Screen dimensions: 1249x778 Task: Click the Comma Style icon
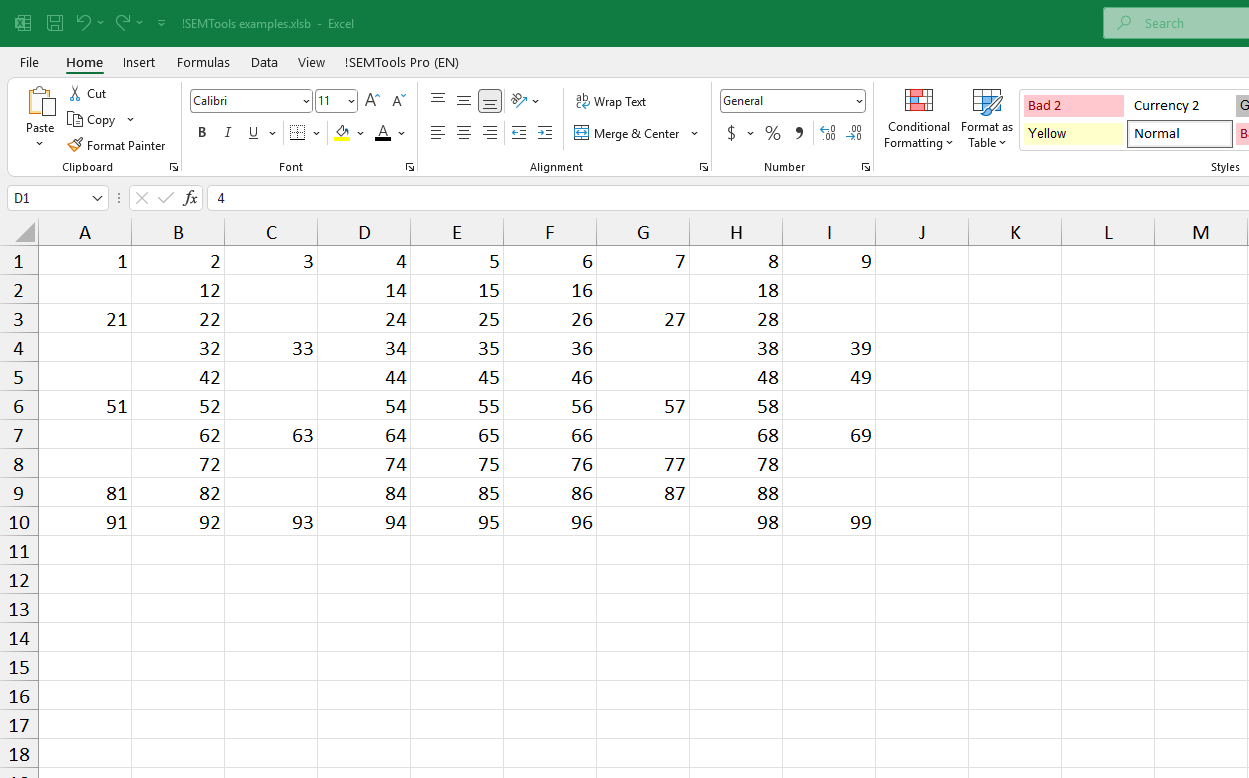coord(798,132)
